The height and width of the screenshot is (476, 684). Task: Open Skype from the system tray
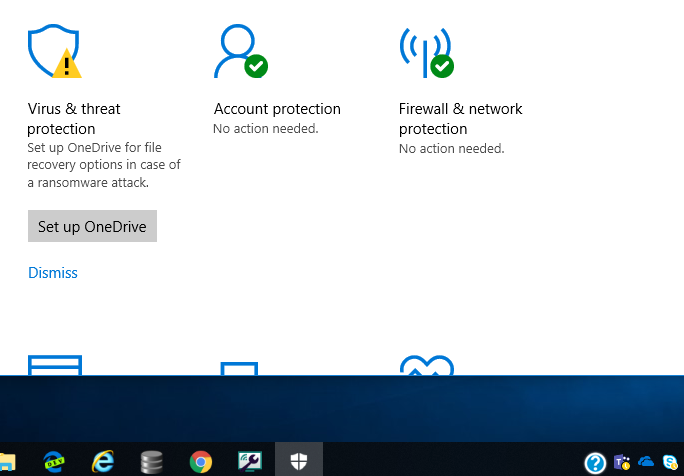(x=670, y=462)
